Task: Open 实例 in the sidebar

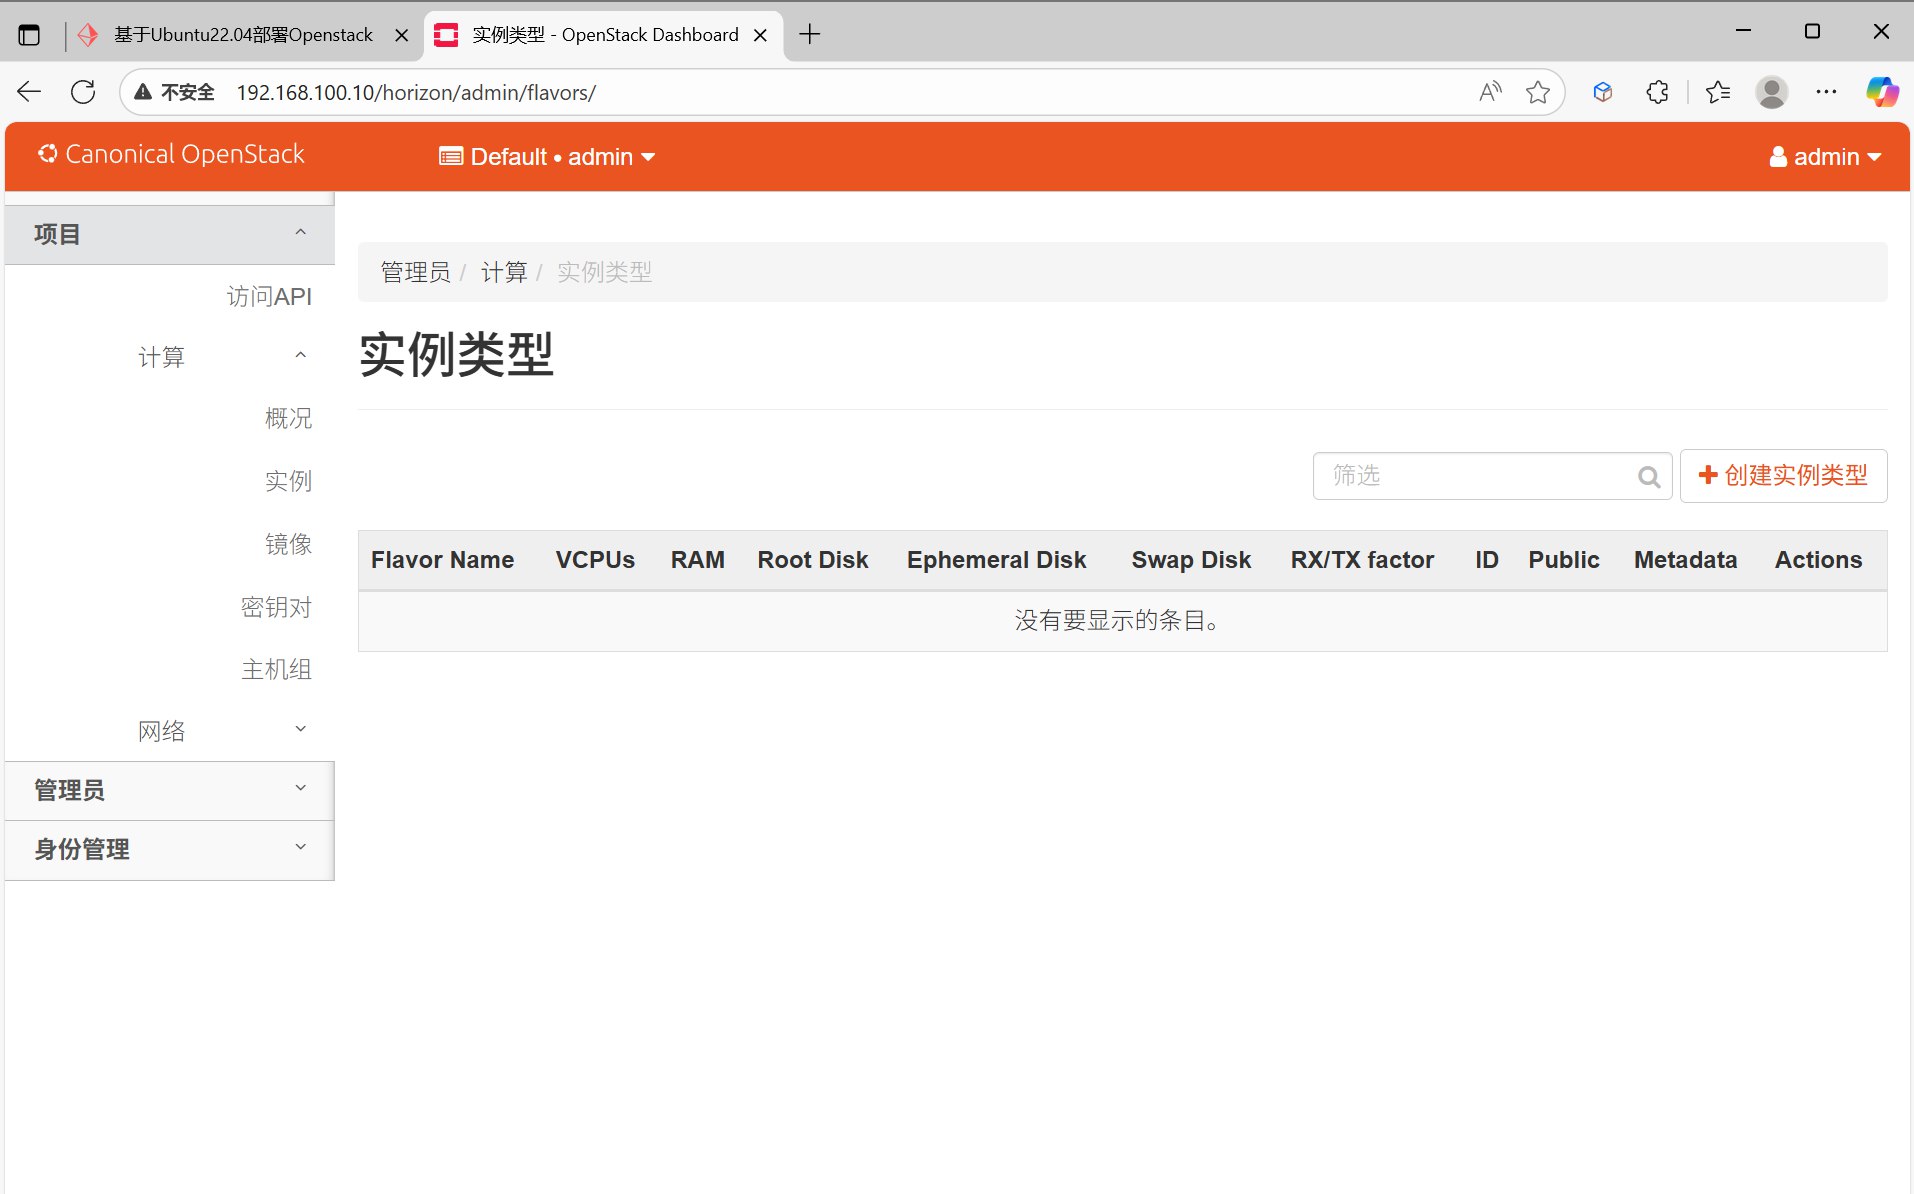Action: (288, 481)
